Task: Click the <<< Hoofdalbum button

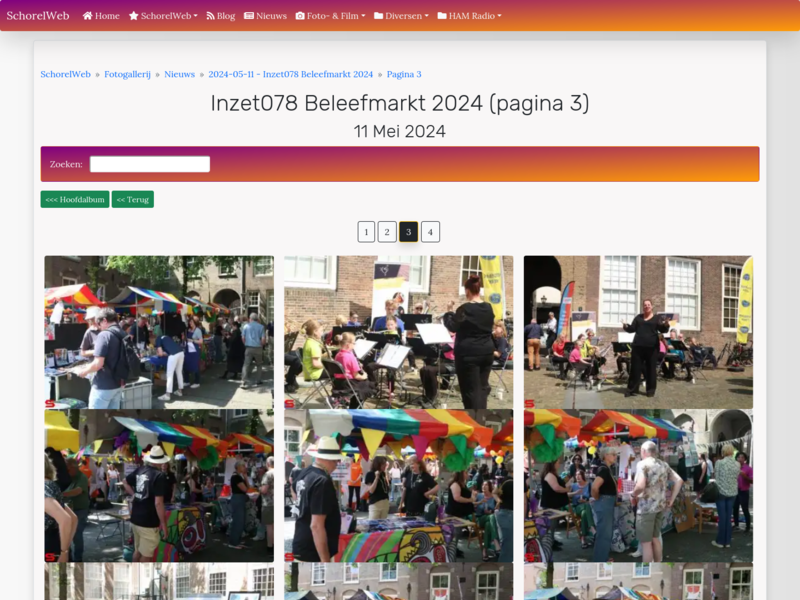Action: [75, 199]
